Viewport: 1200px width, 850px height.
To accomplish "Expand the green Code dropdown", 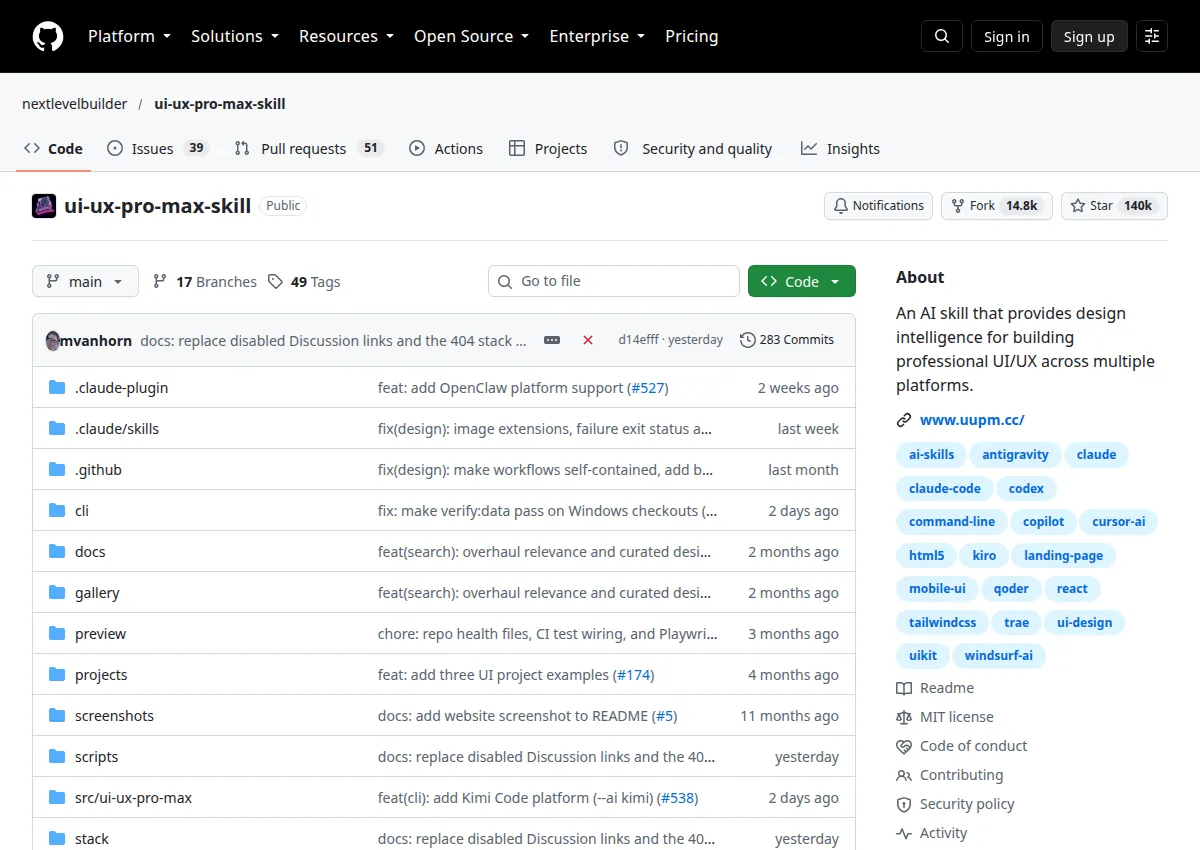I will (802, 282).
